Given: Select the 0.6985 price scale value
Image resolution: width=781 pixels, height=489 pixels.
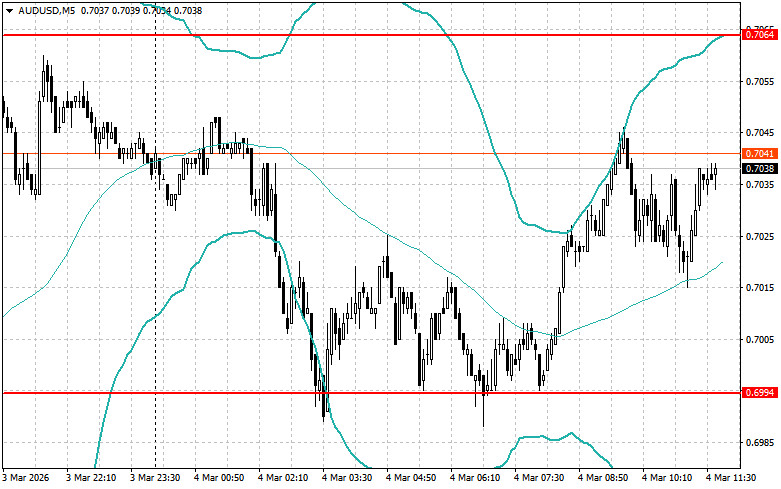Looking at the screenshot, I should (760, 443).
